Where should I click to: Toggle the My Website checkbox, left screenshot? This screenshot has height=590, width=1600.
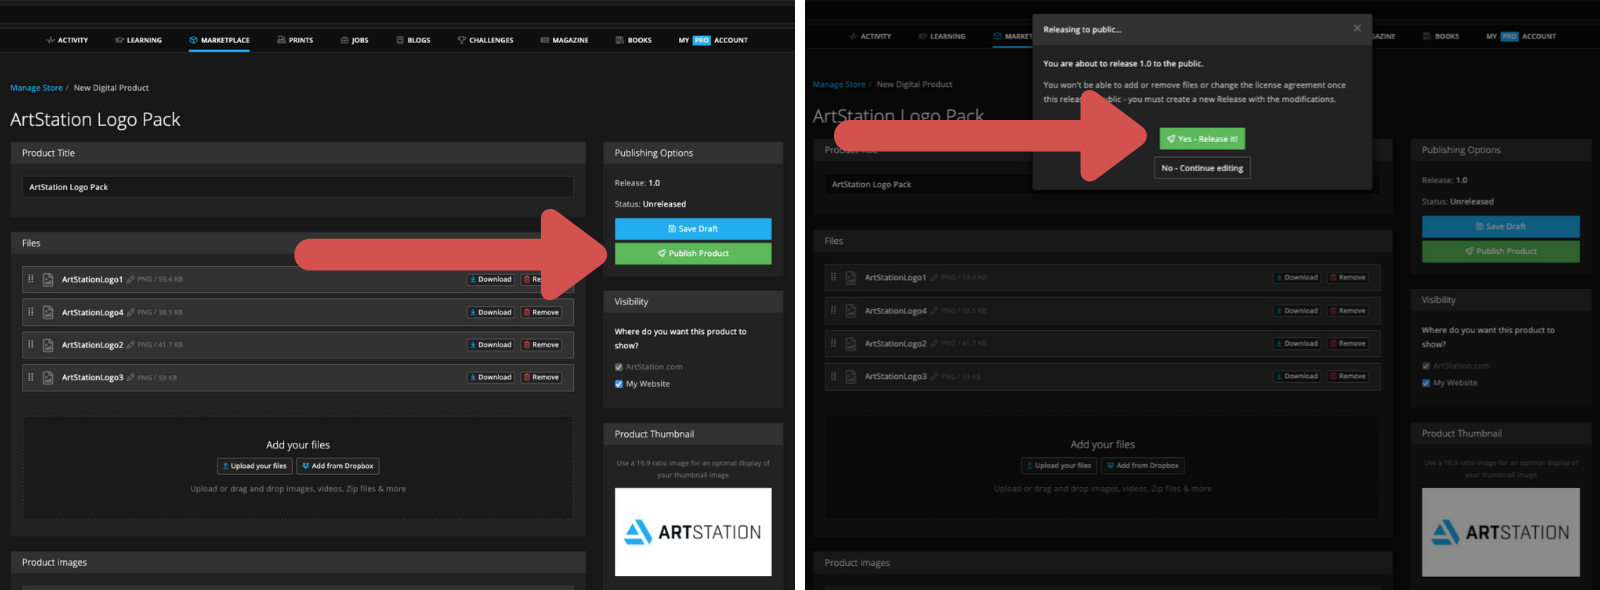pyautogui.click(x=619, y=384)
